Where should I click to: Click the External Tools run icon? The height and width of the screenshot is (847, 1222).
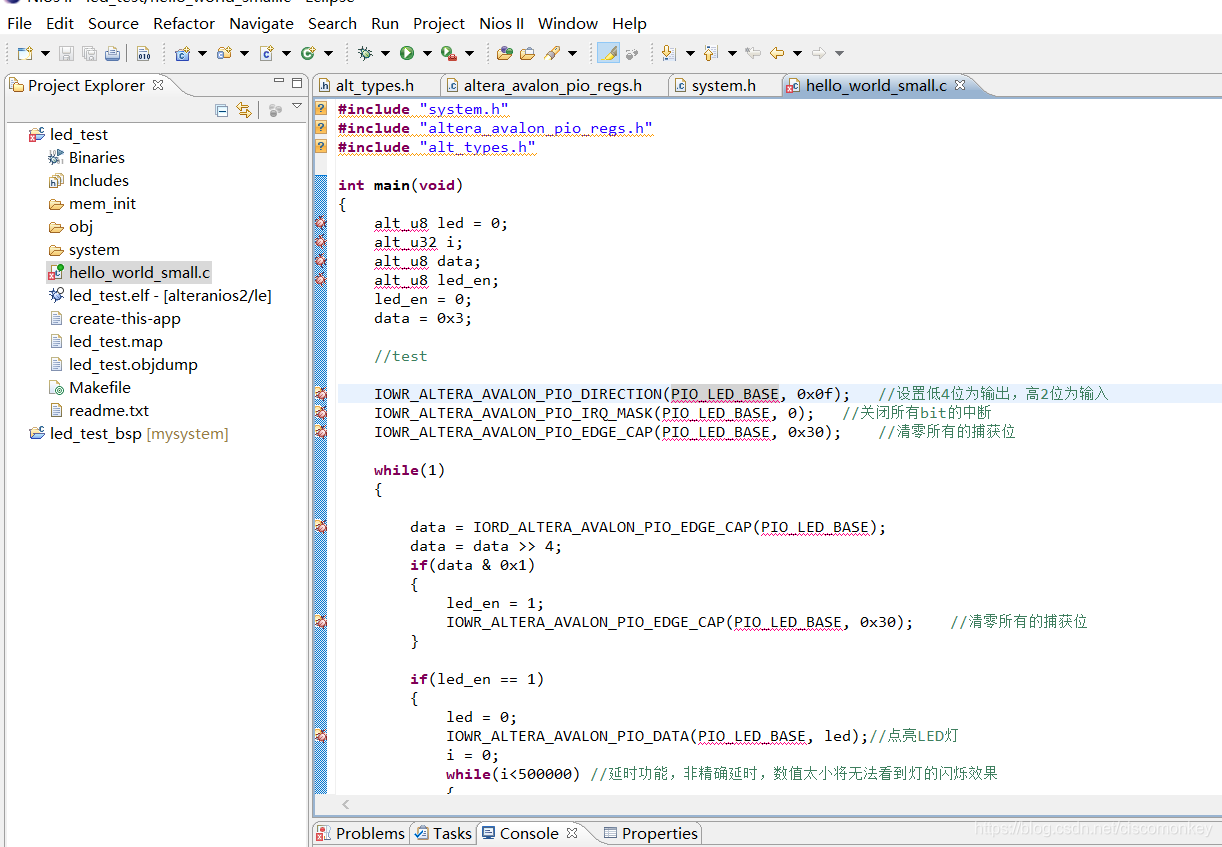click(x=449, y=53)
